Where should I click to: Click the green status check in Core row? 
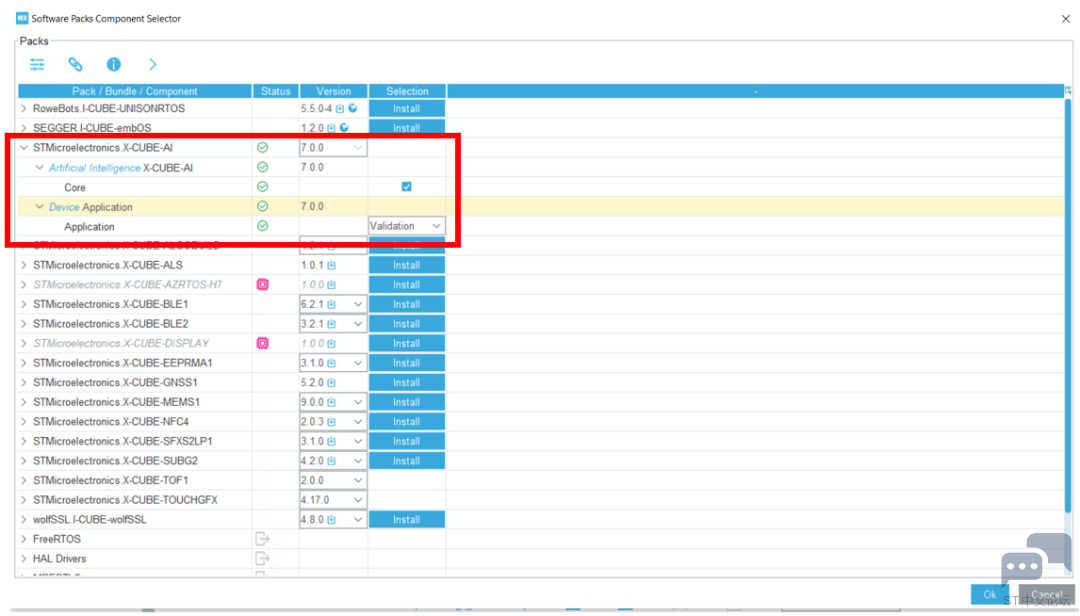(262, 187)
